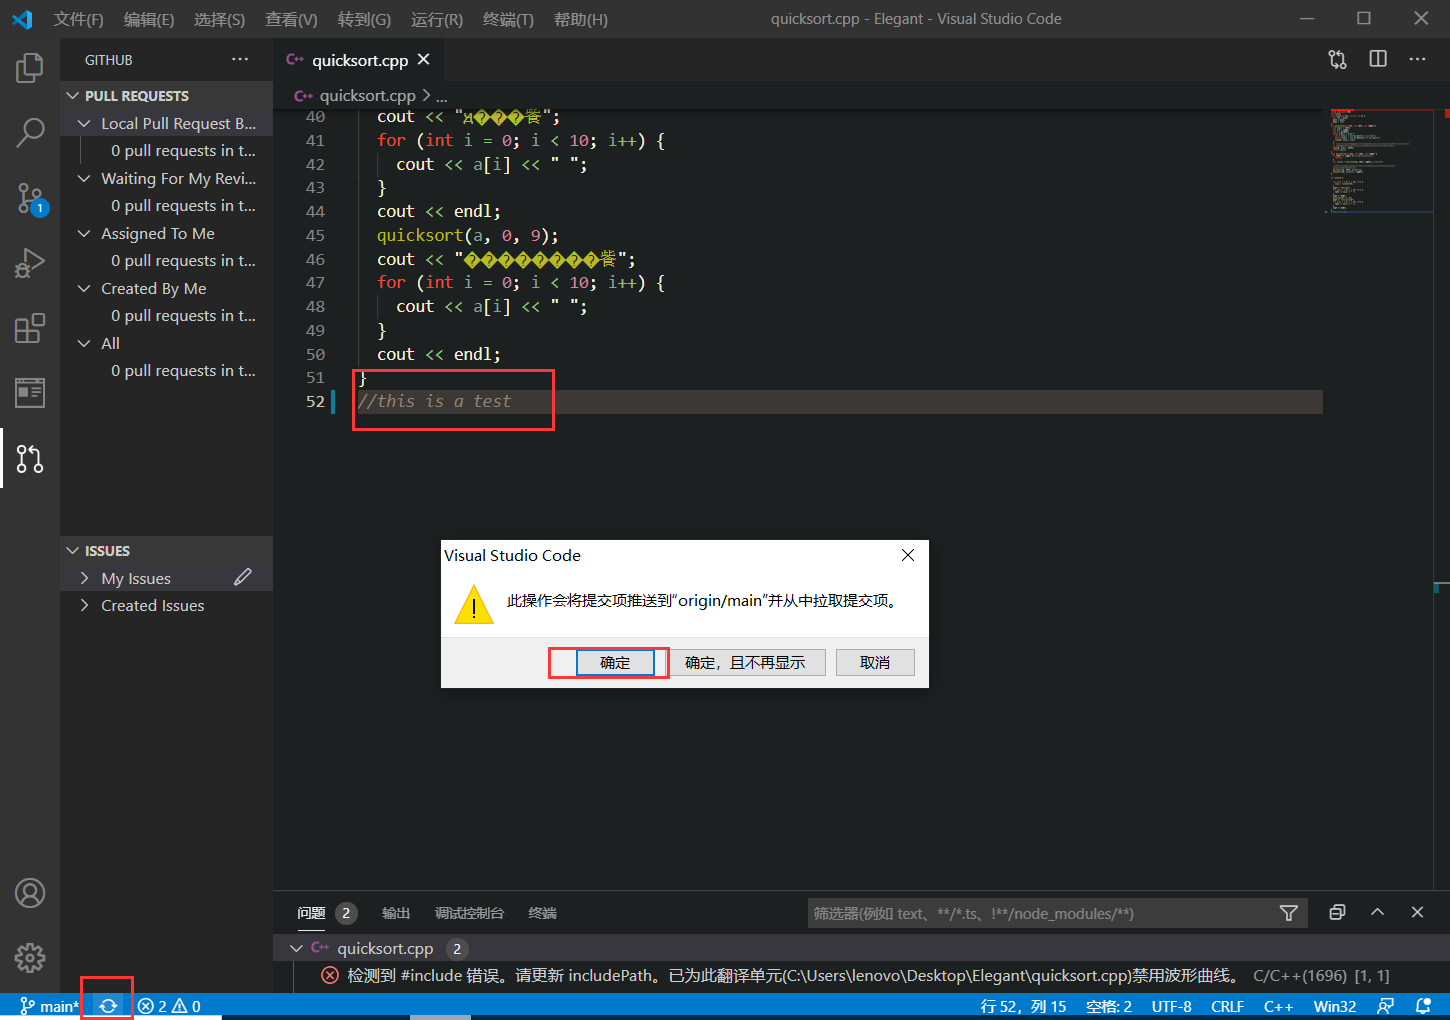Change end of line sequence CRLF
The width and height of the screenshot is (1450, 1020).
tap(1227, 1006)
